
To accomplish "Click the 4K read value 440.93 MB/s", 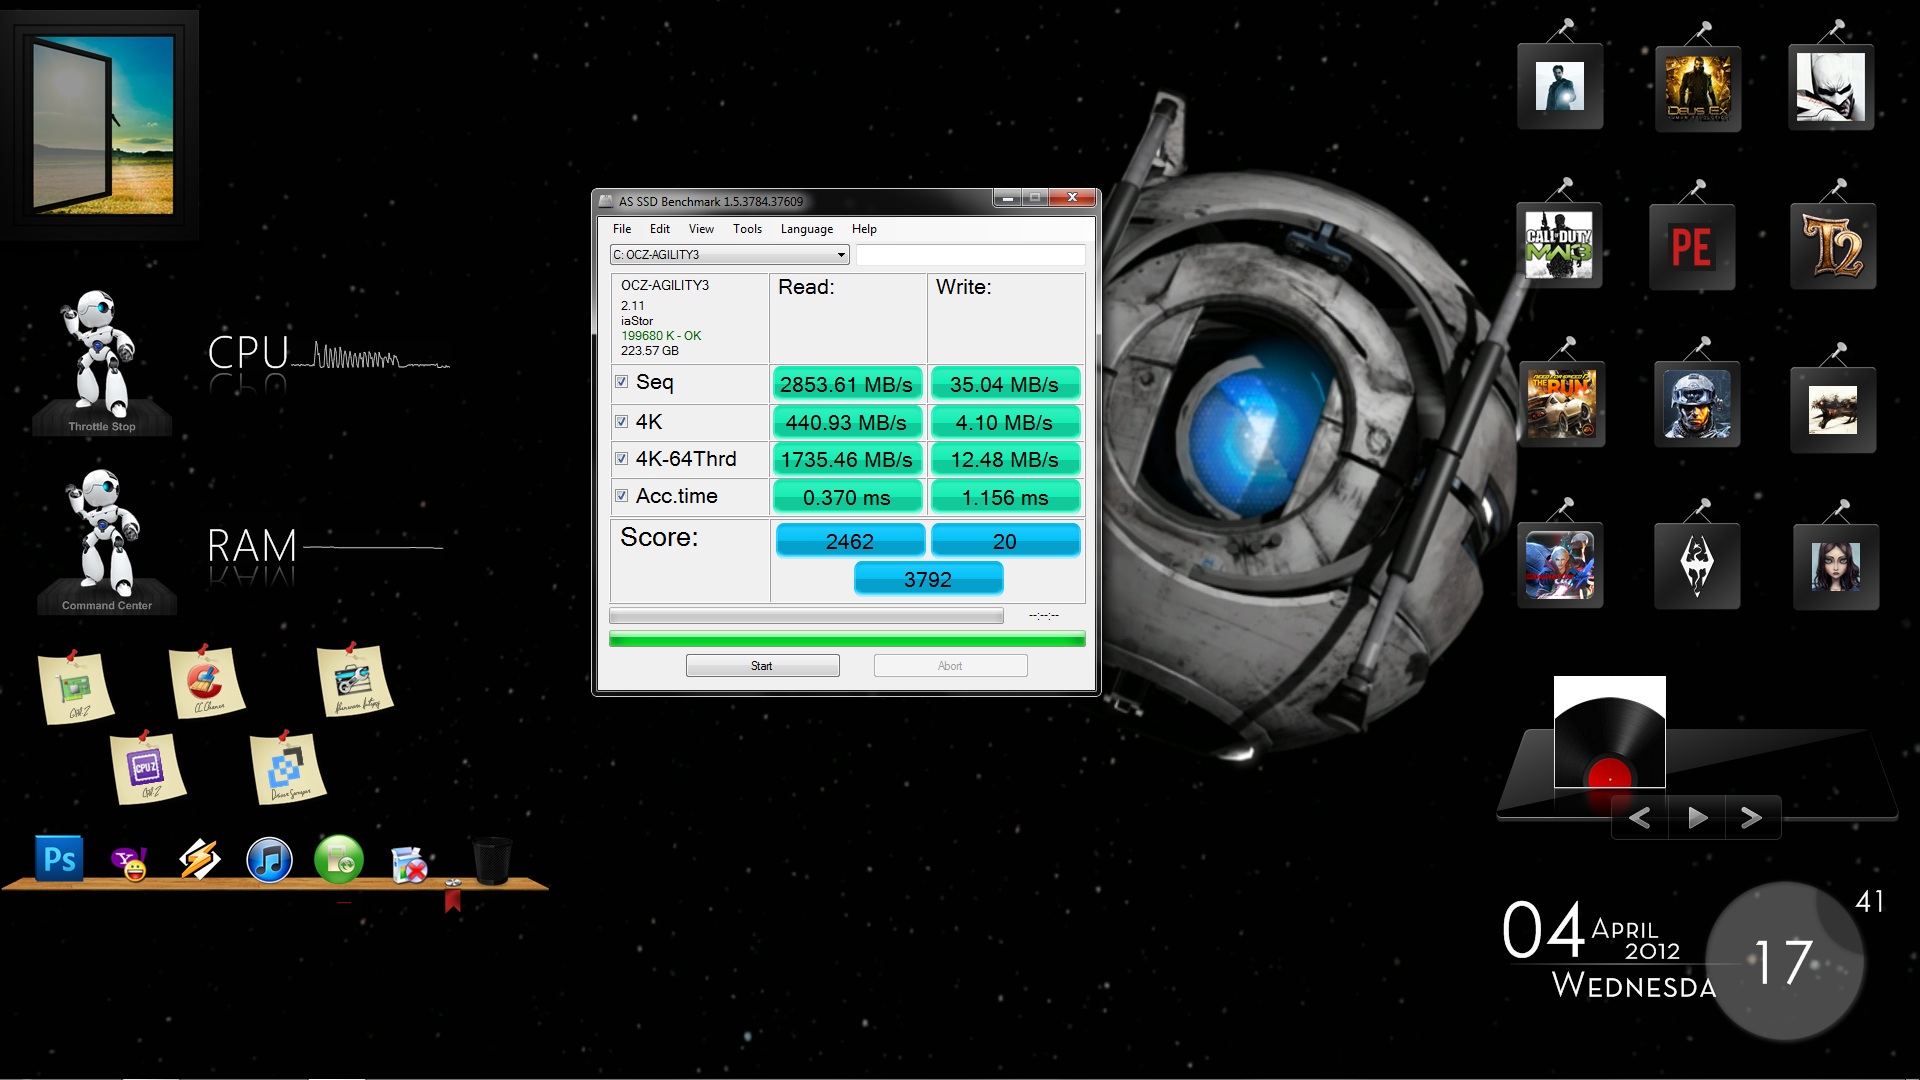I will pos(846,422).
